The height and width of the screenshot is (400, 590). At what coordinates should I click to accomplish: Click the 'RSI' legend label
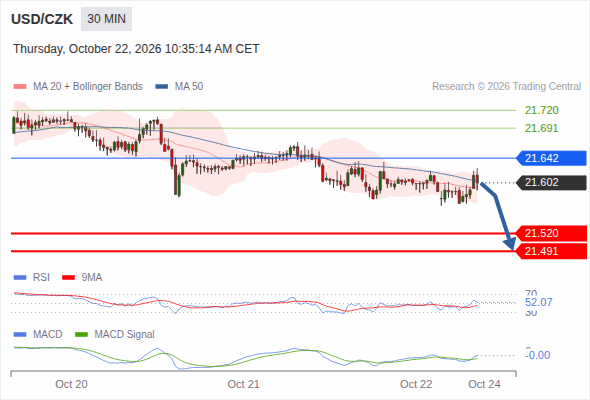pyautogui.click(x=41, y=278)
